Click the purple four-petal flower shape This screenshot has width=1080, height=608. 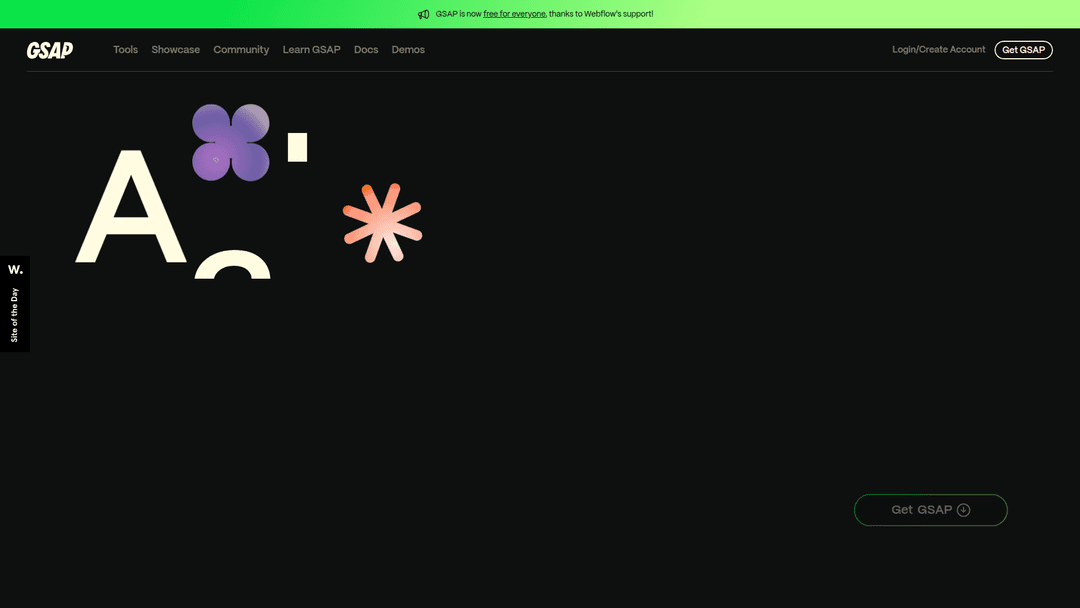(231, 143)
